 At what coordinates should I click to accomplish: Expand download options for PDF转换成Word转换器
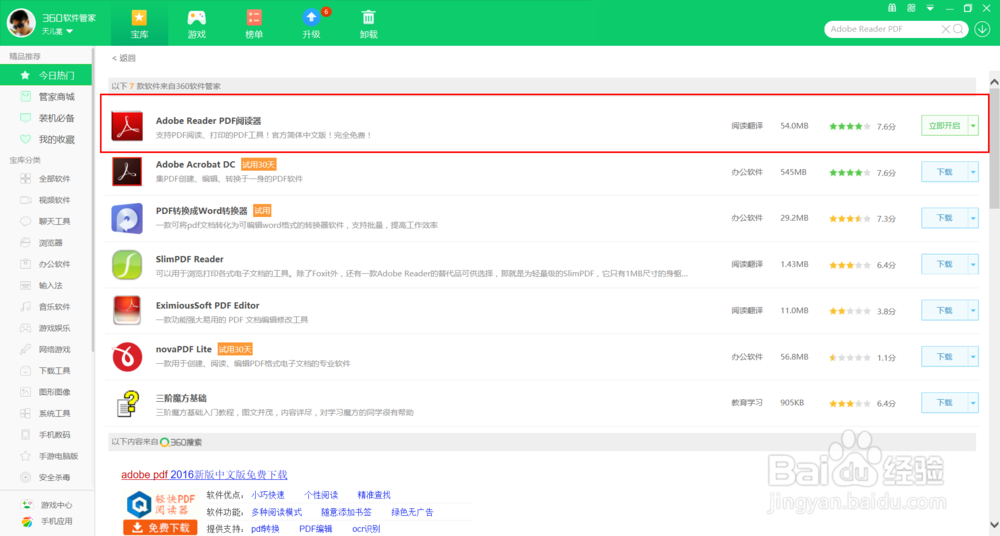973,218
